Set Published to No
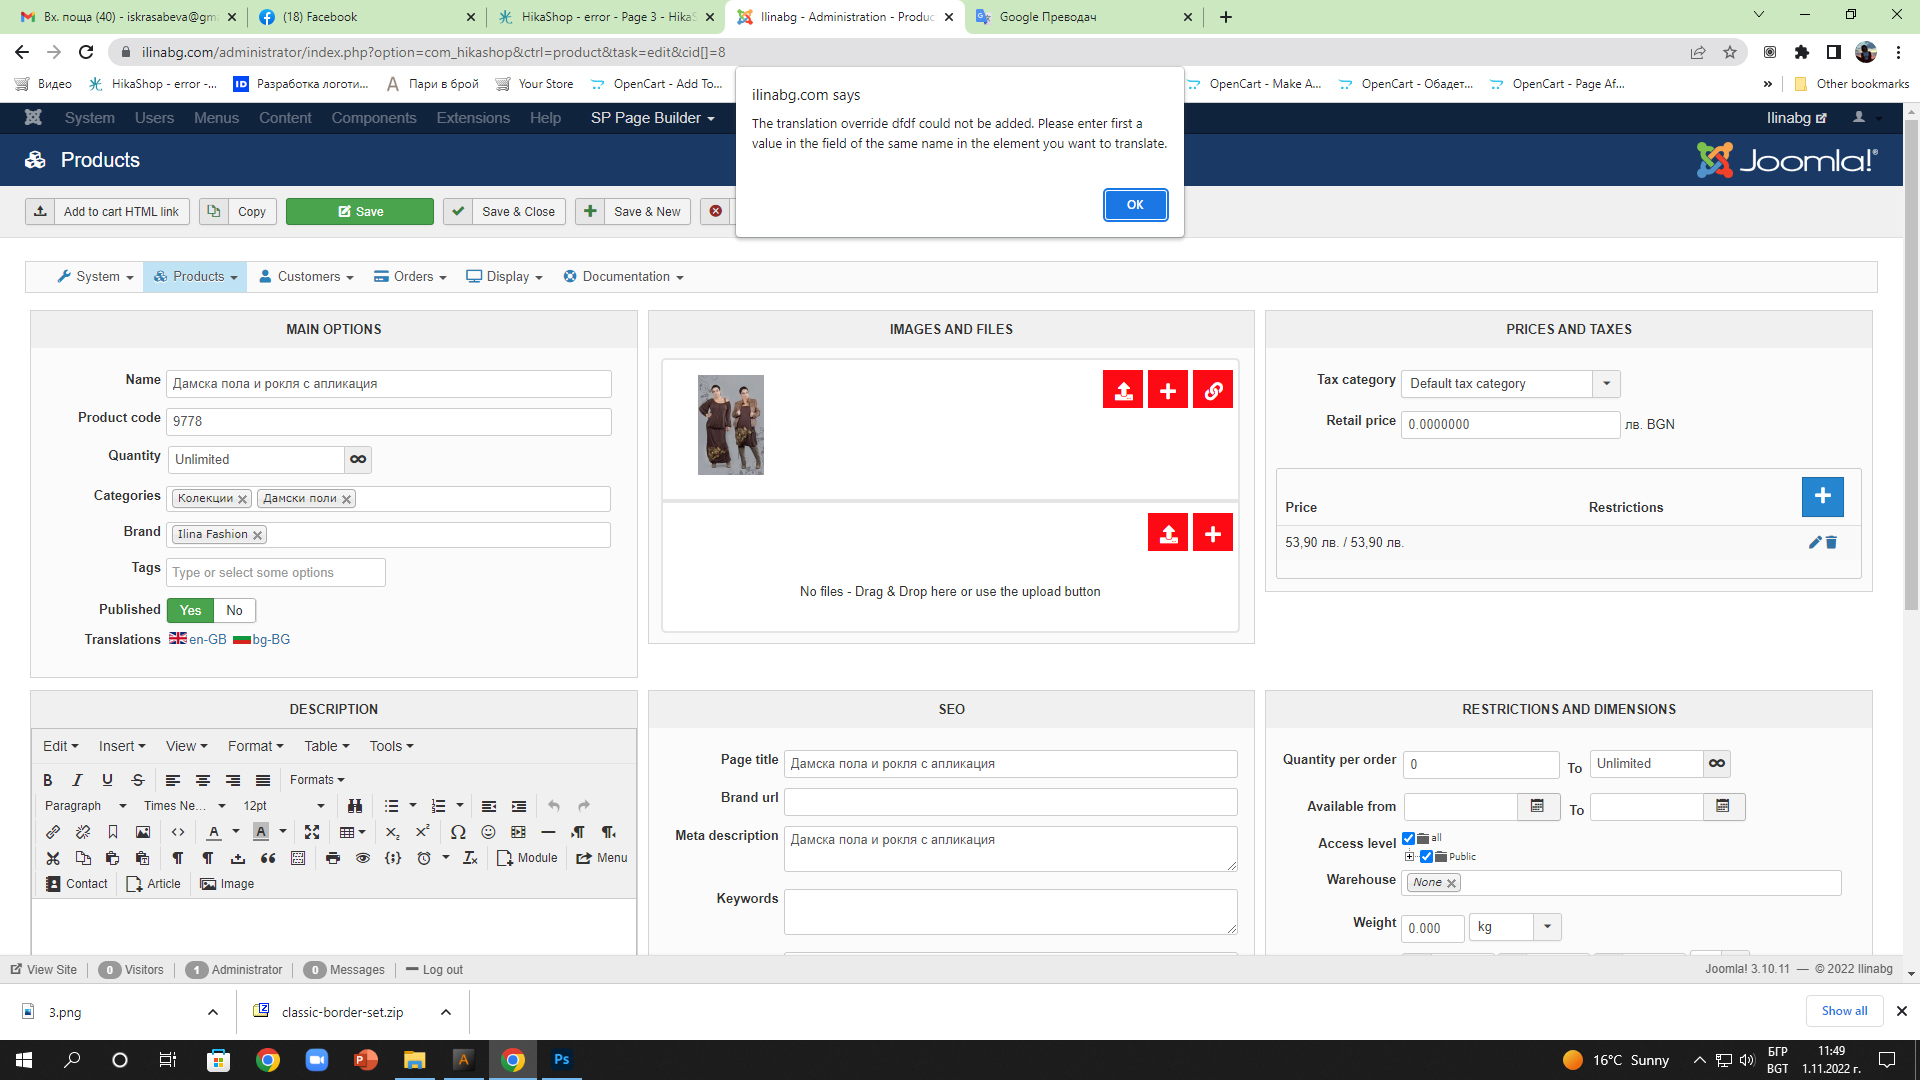This screenshot has height=1080, width=1920. [234, 610]
